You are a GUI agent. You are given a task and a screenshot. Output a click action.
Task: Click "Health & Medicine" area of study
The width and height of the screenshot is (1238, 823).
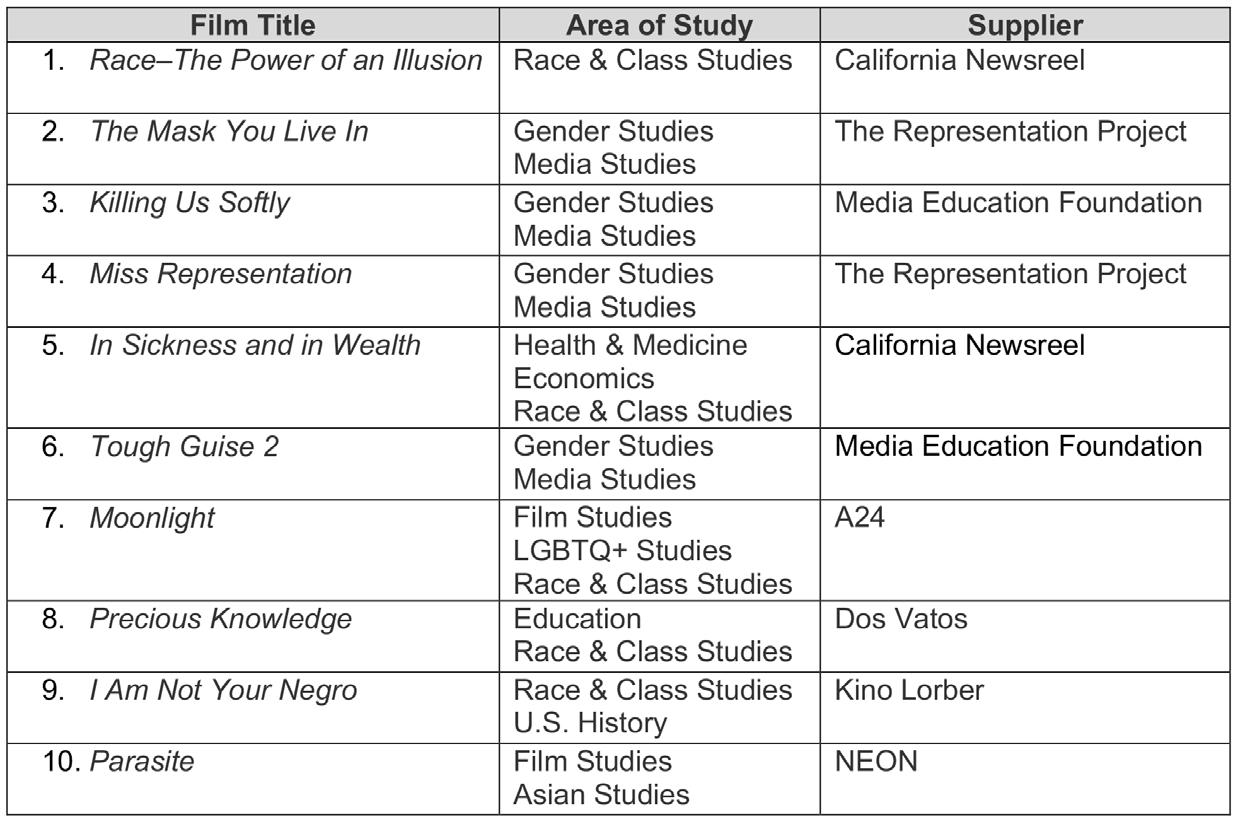[630, 345]
